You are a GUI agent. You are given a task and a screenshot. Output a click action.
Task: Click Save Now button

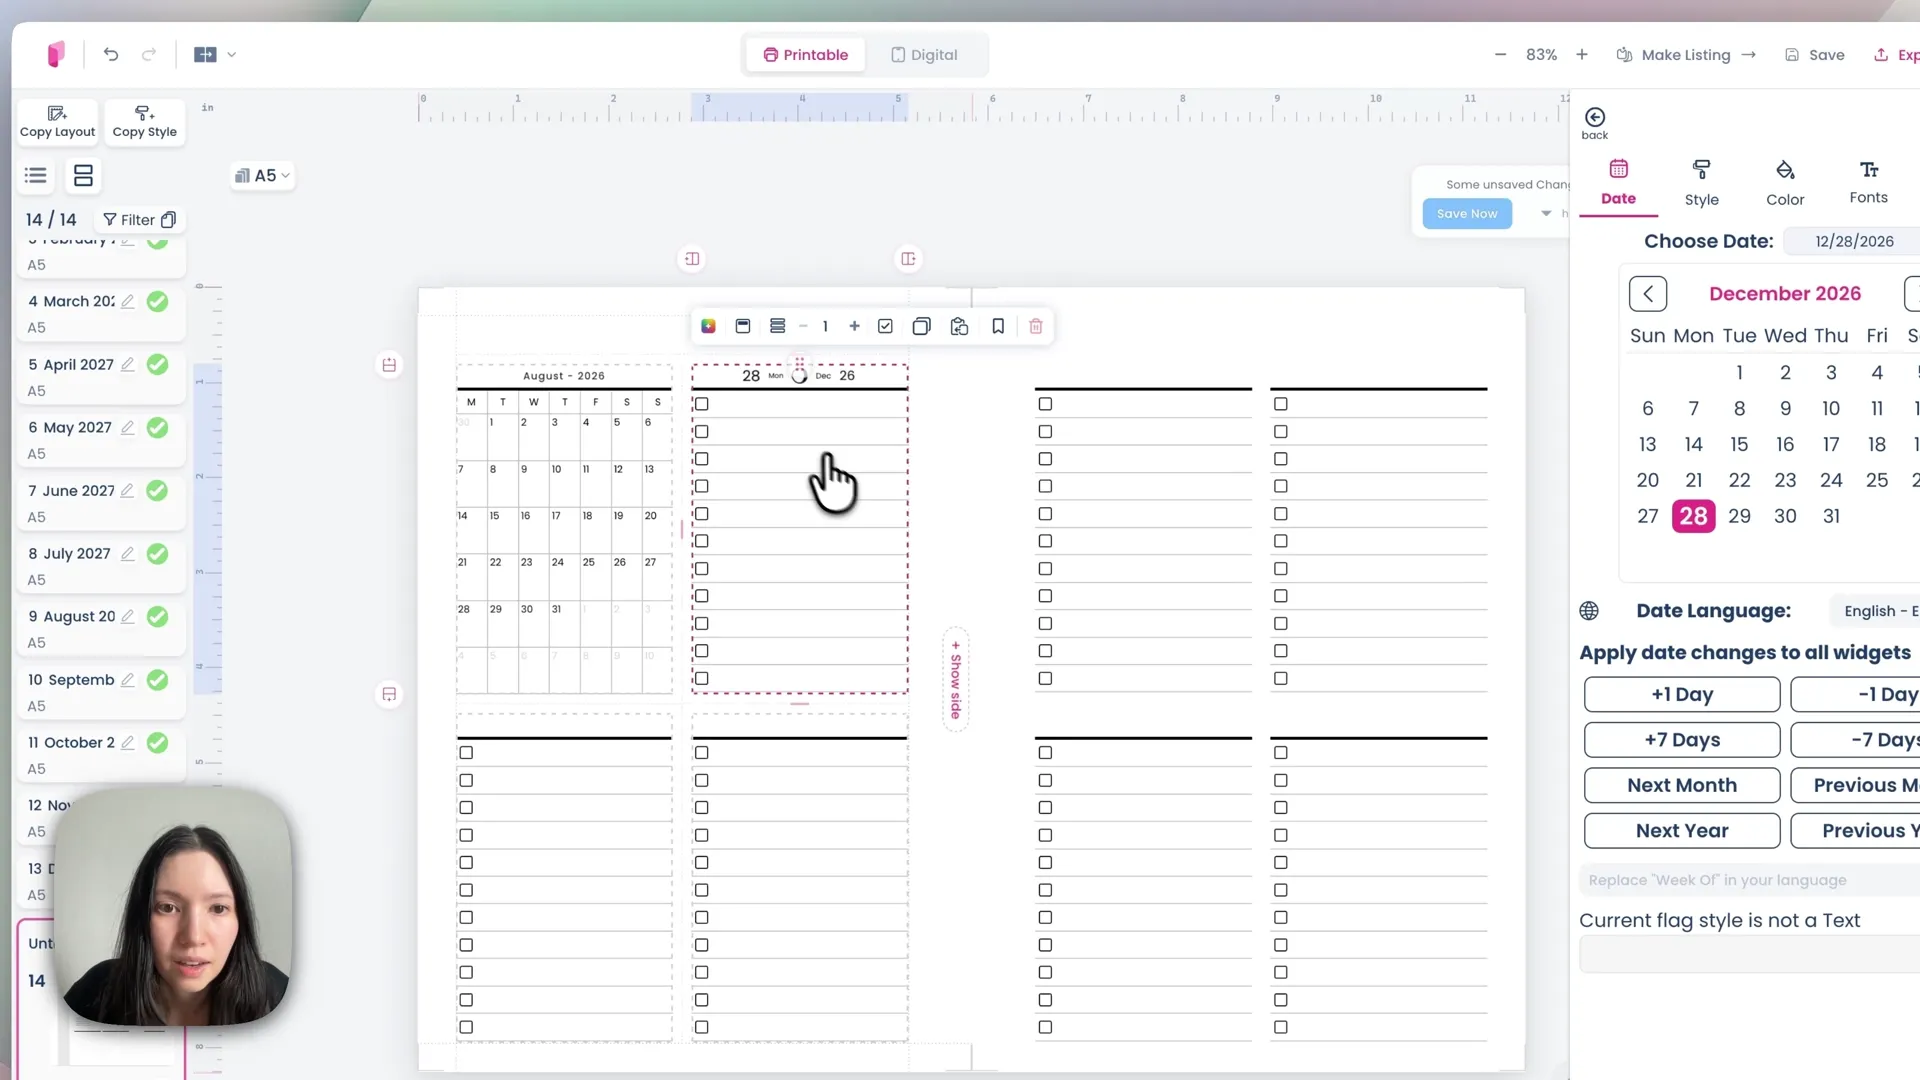point(1467,214)
